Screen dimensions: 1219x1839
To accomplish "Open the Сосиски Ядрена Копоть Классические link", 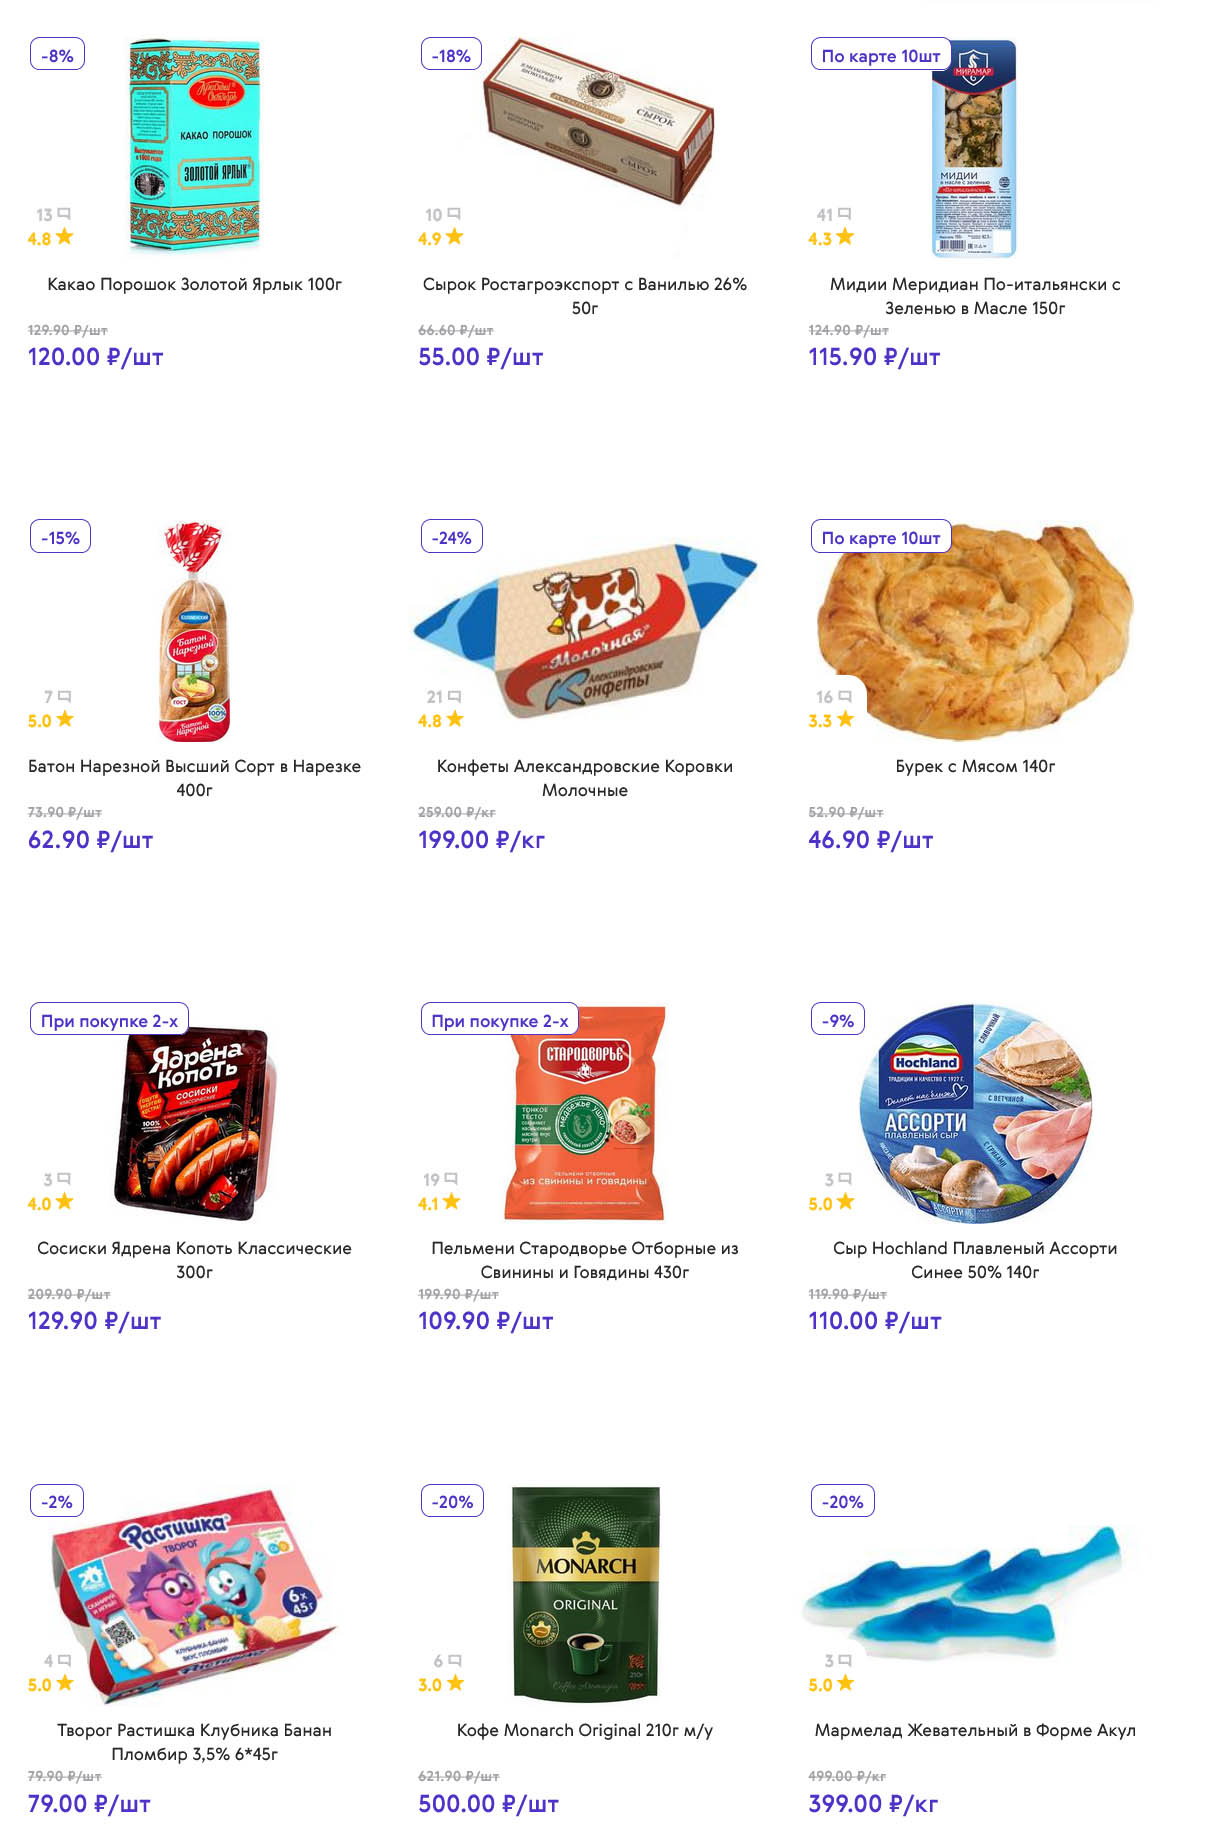I will point(194,1260).
